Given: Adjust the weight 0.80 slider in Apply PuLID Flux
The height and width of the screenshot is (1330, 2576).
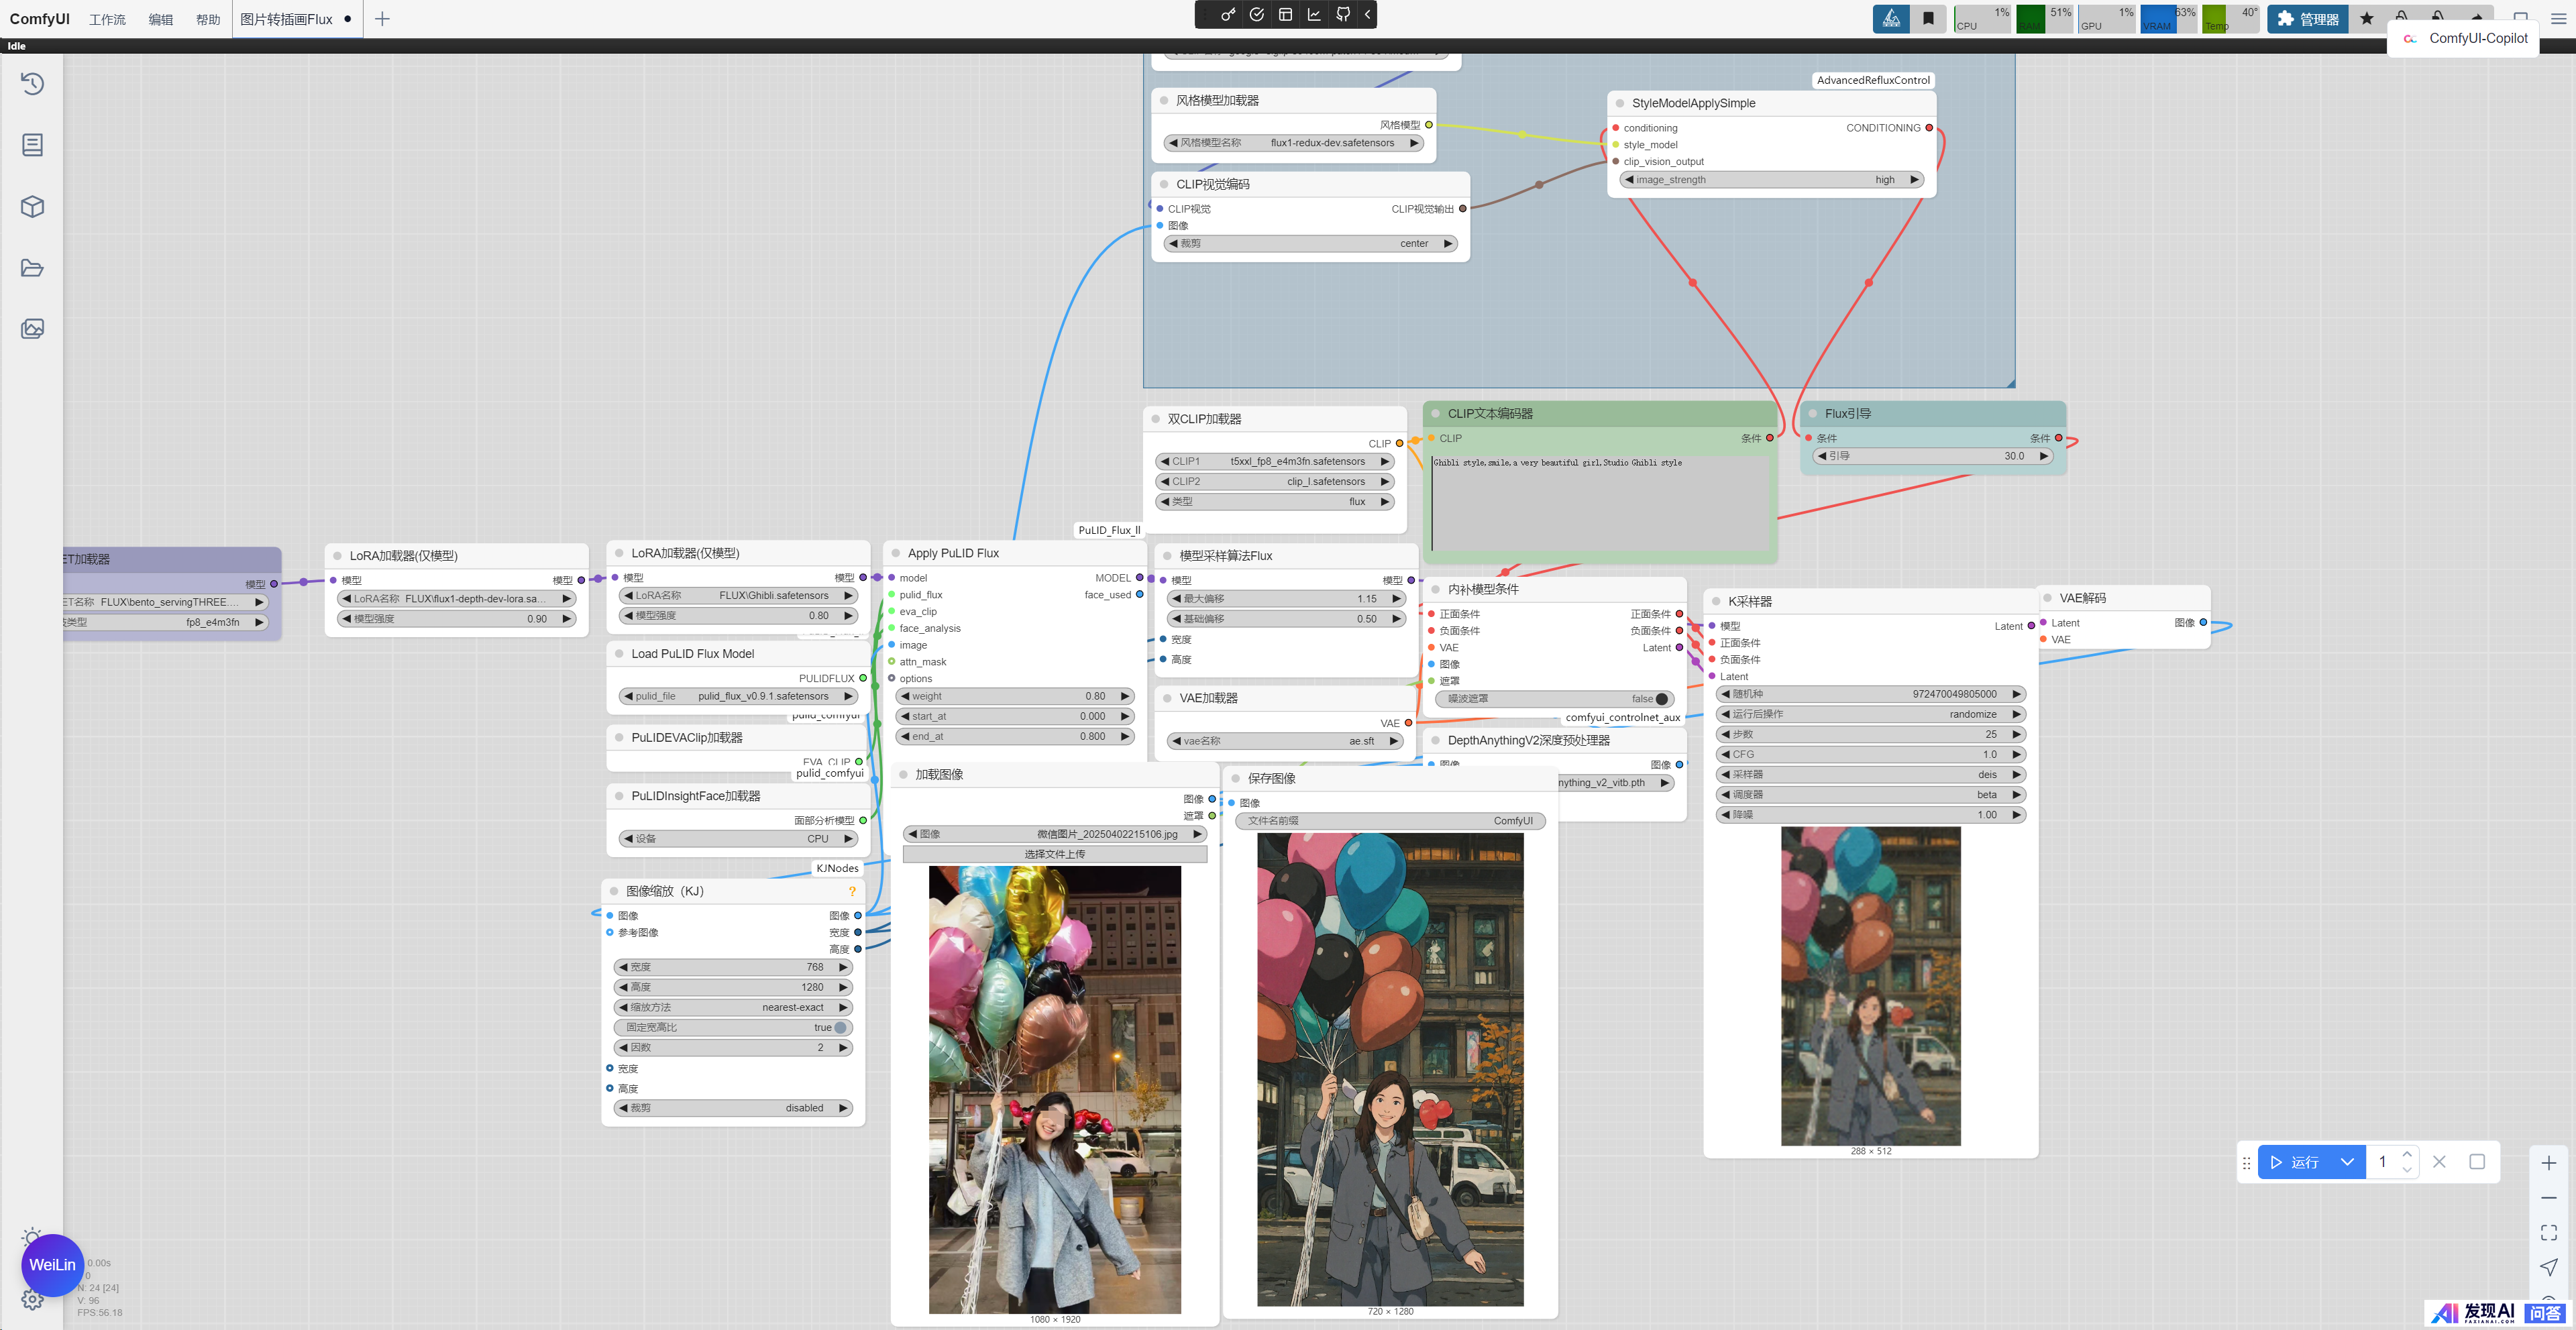Looking at the screenshot, I should point(1015,696).
